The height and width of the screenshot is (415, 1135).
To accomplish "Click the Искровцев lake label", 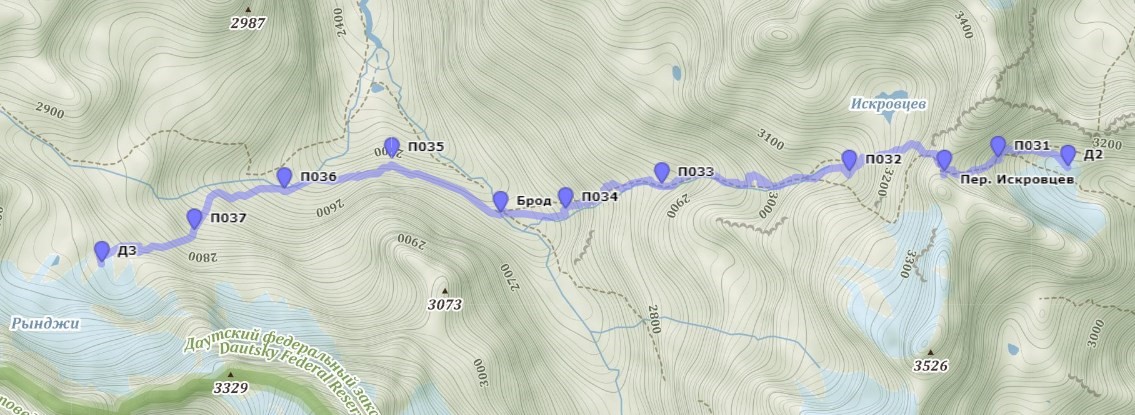I will (x=889, y=104).
